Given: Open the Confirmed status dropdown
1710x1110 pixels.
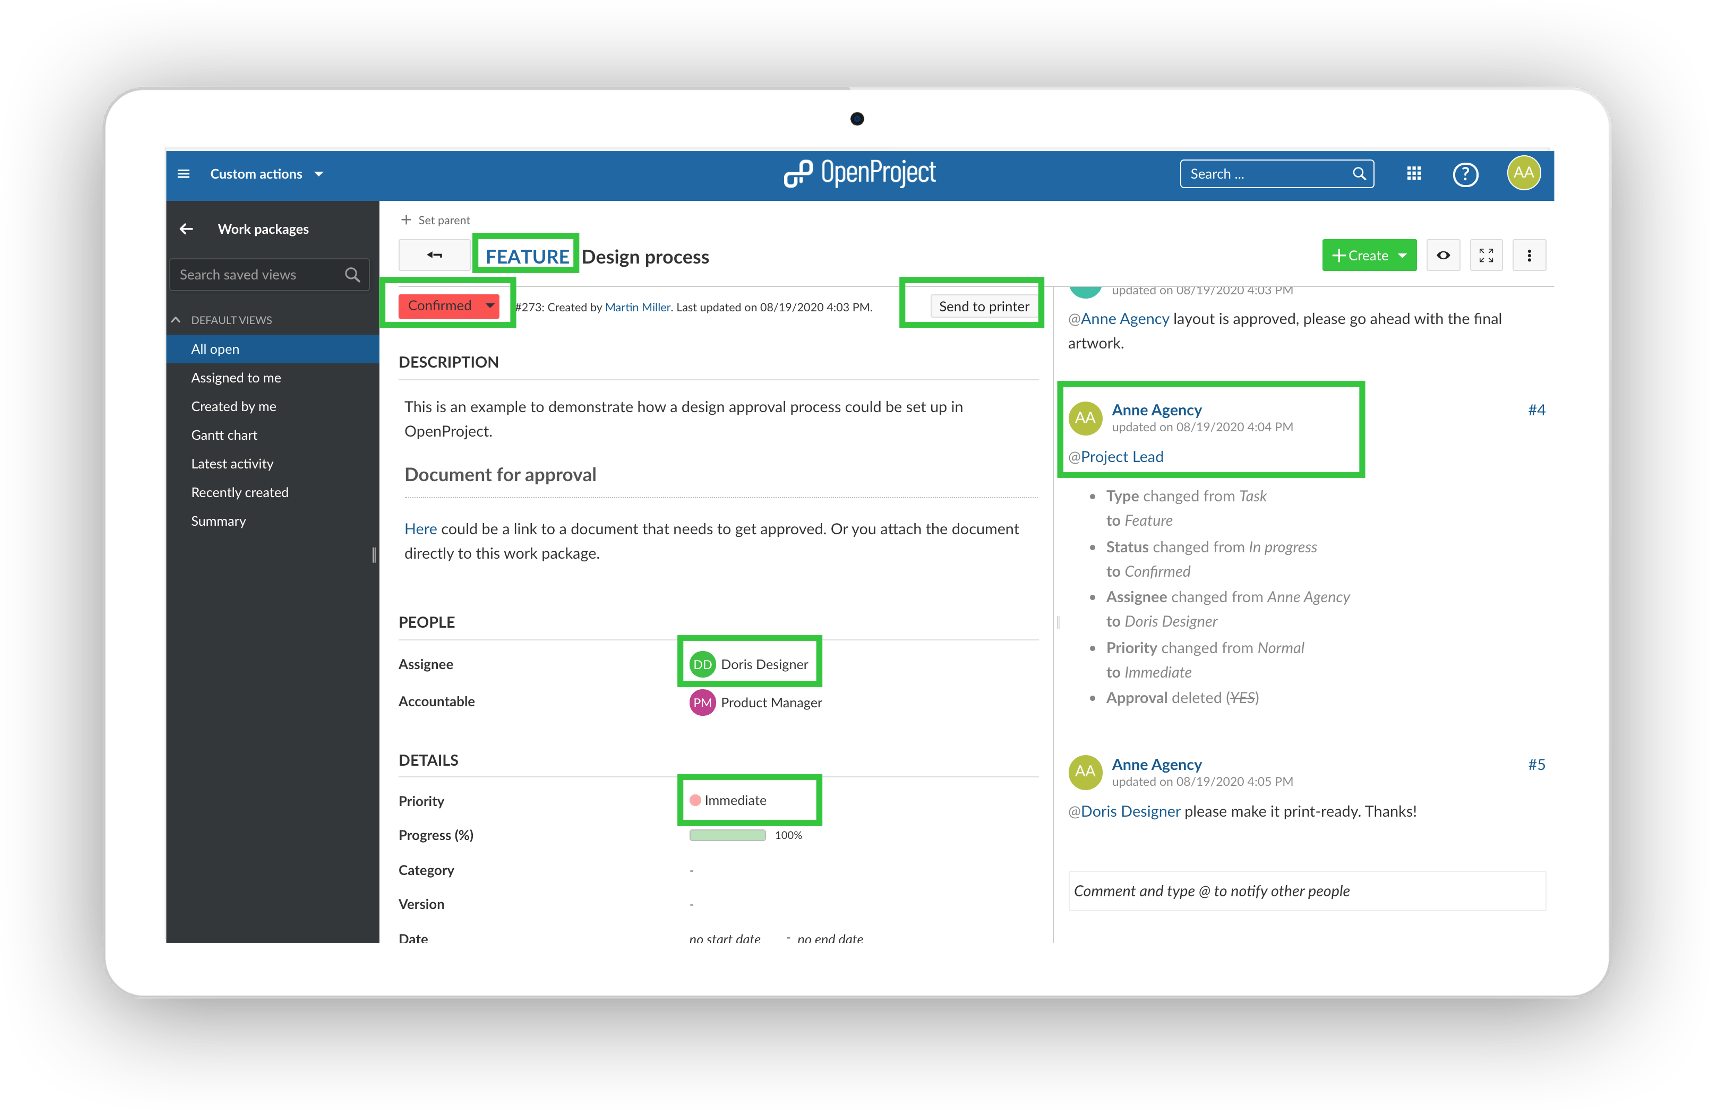Looking at the screenshot, I should click(448, 306).
